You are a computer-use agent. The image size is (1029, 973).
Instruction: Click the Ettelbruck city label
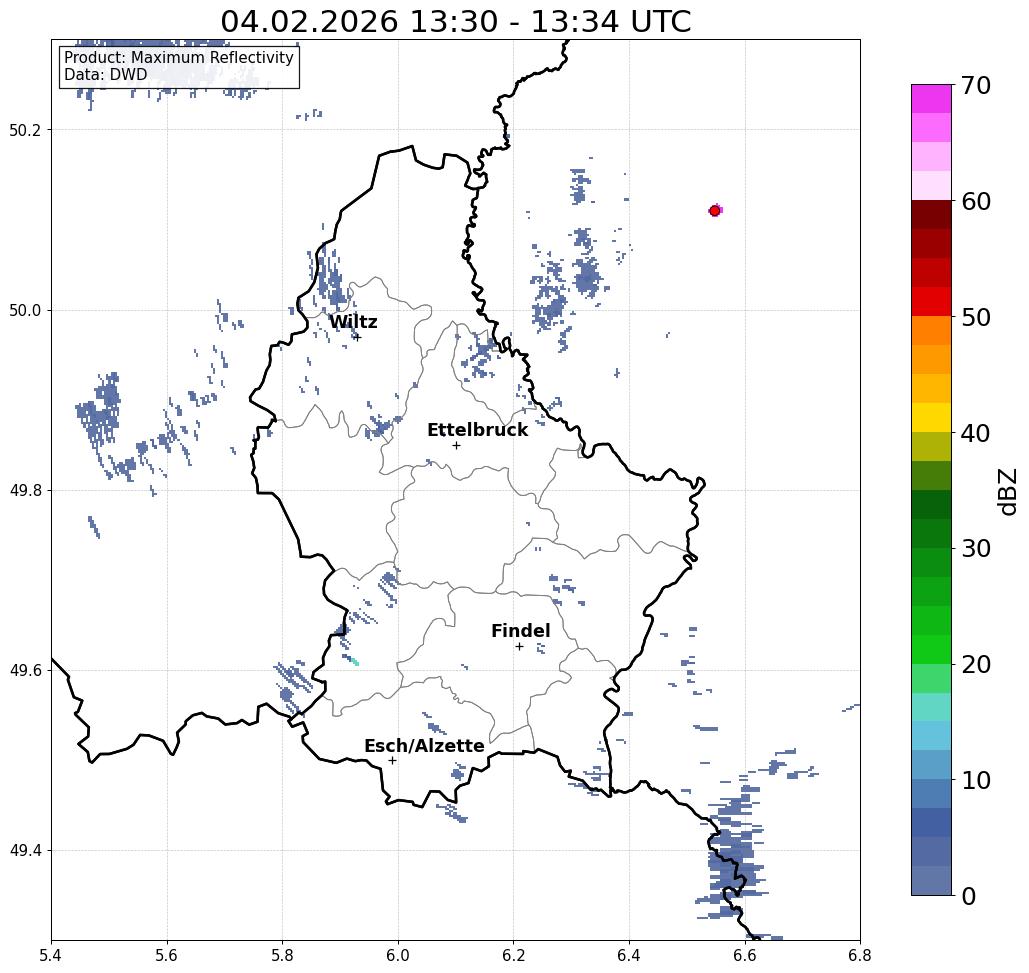478,430
